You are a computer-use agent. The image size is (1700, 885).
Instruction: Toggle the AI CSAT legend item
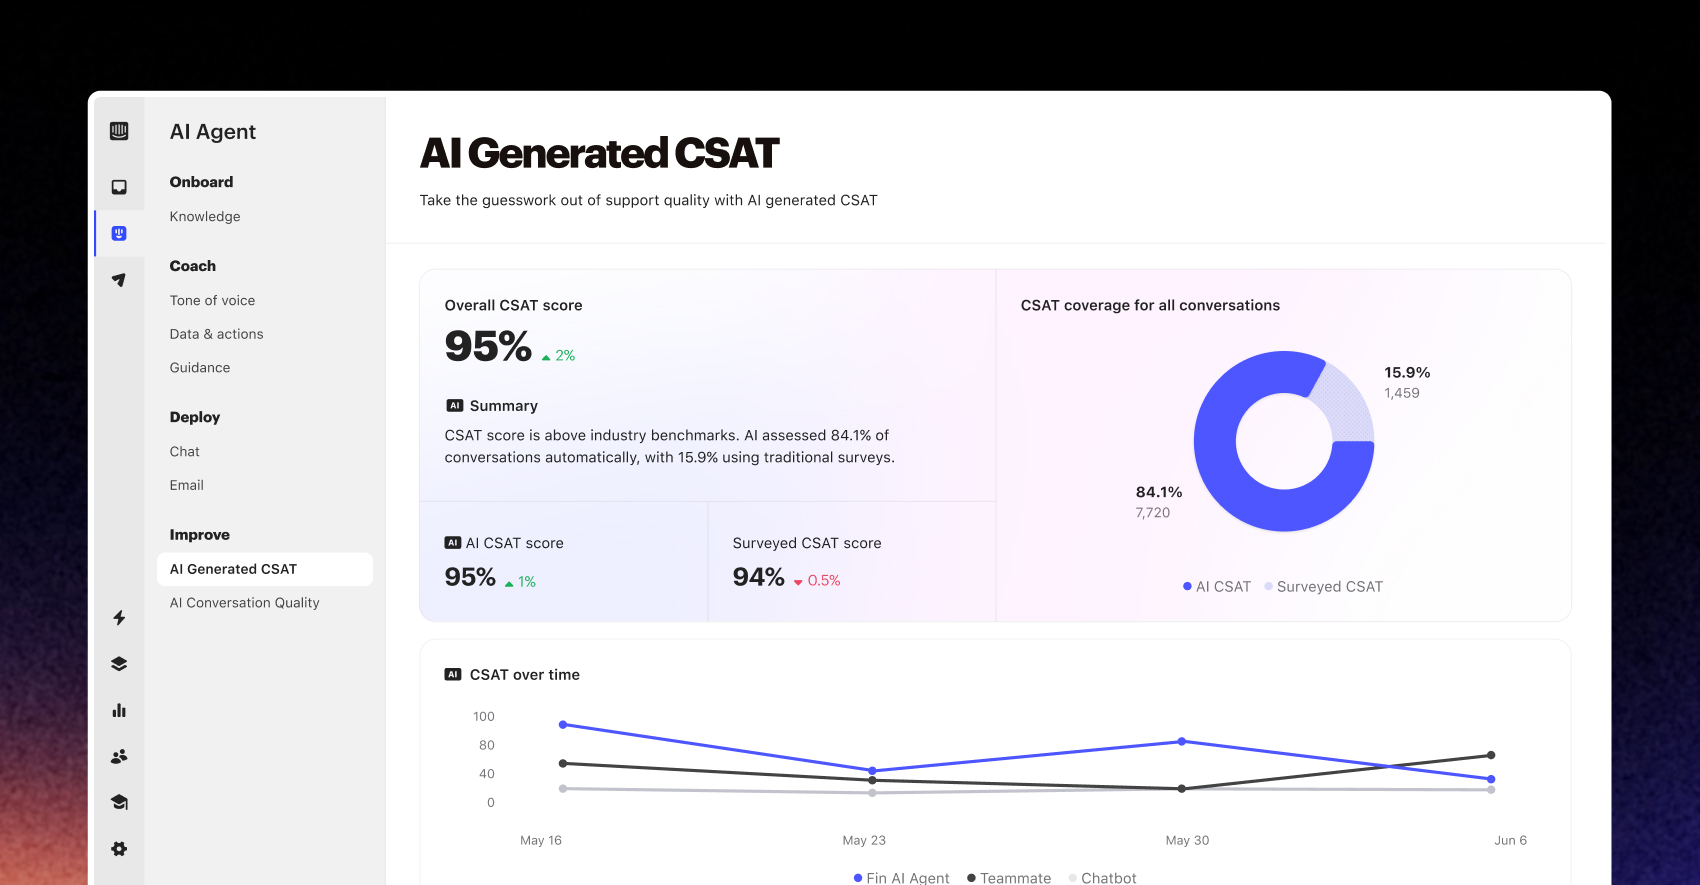(x=1216, y=586)
